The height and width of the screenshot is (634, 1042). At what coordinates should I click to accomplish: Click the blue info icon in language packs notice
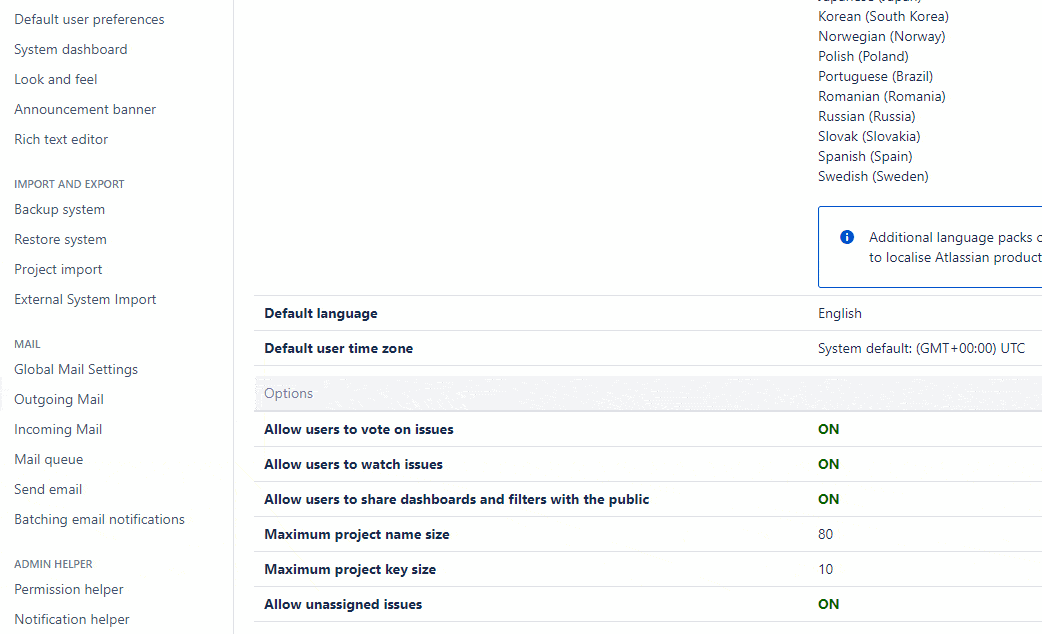(847, 237)
